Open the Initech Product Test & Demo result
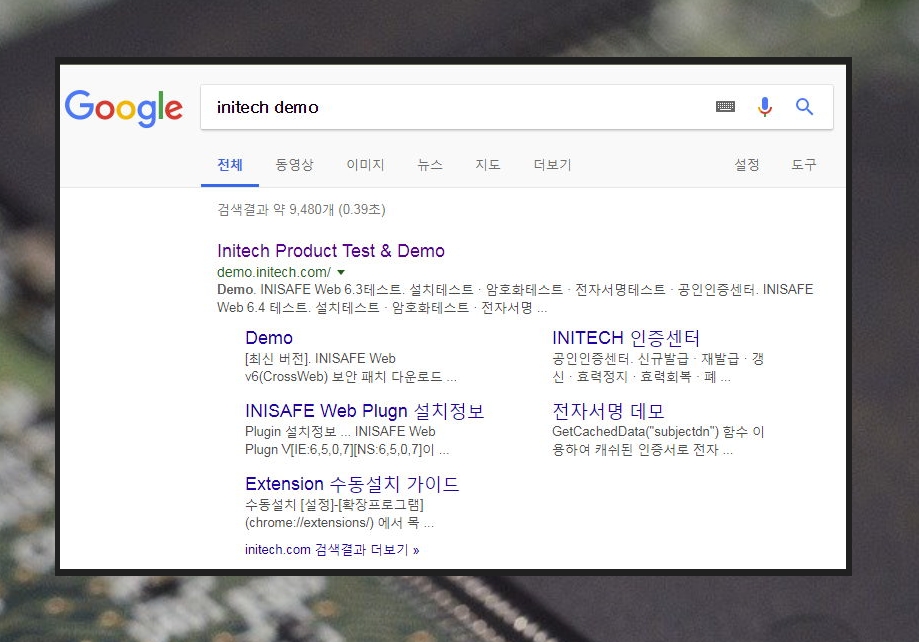 coord(331,251)
